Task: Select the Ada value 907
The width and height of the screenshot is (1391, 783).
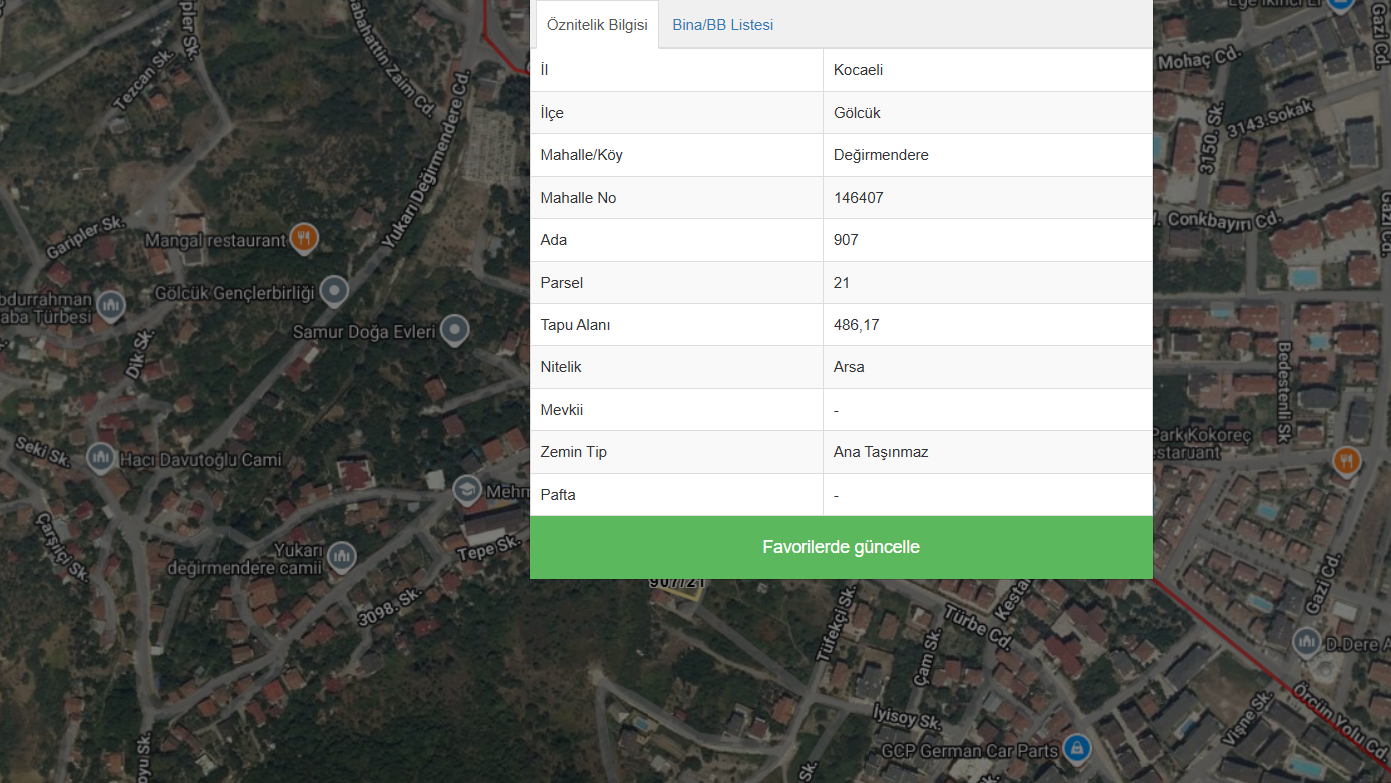Action: (x=988, y=240)
